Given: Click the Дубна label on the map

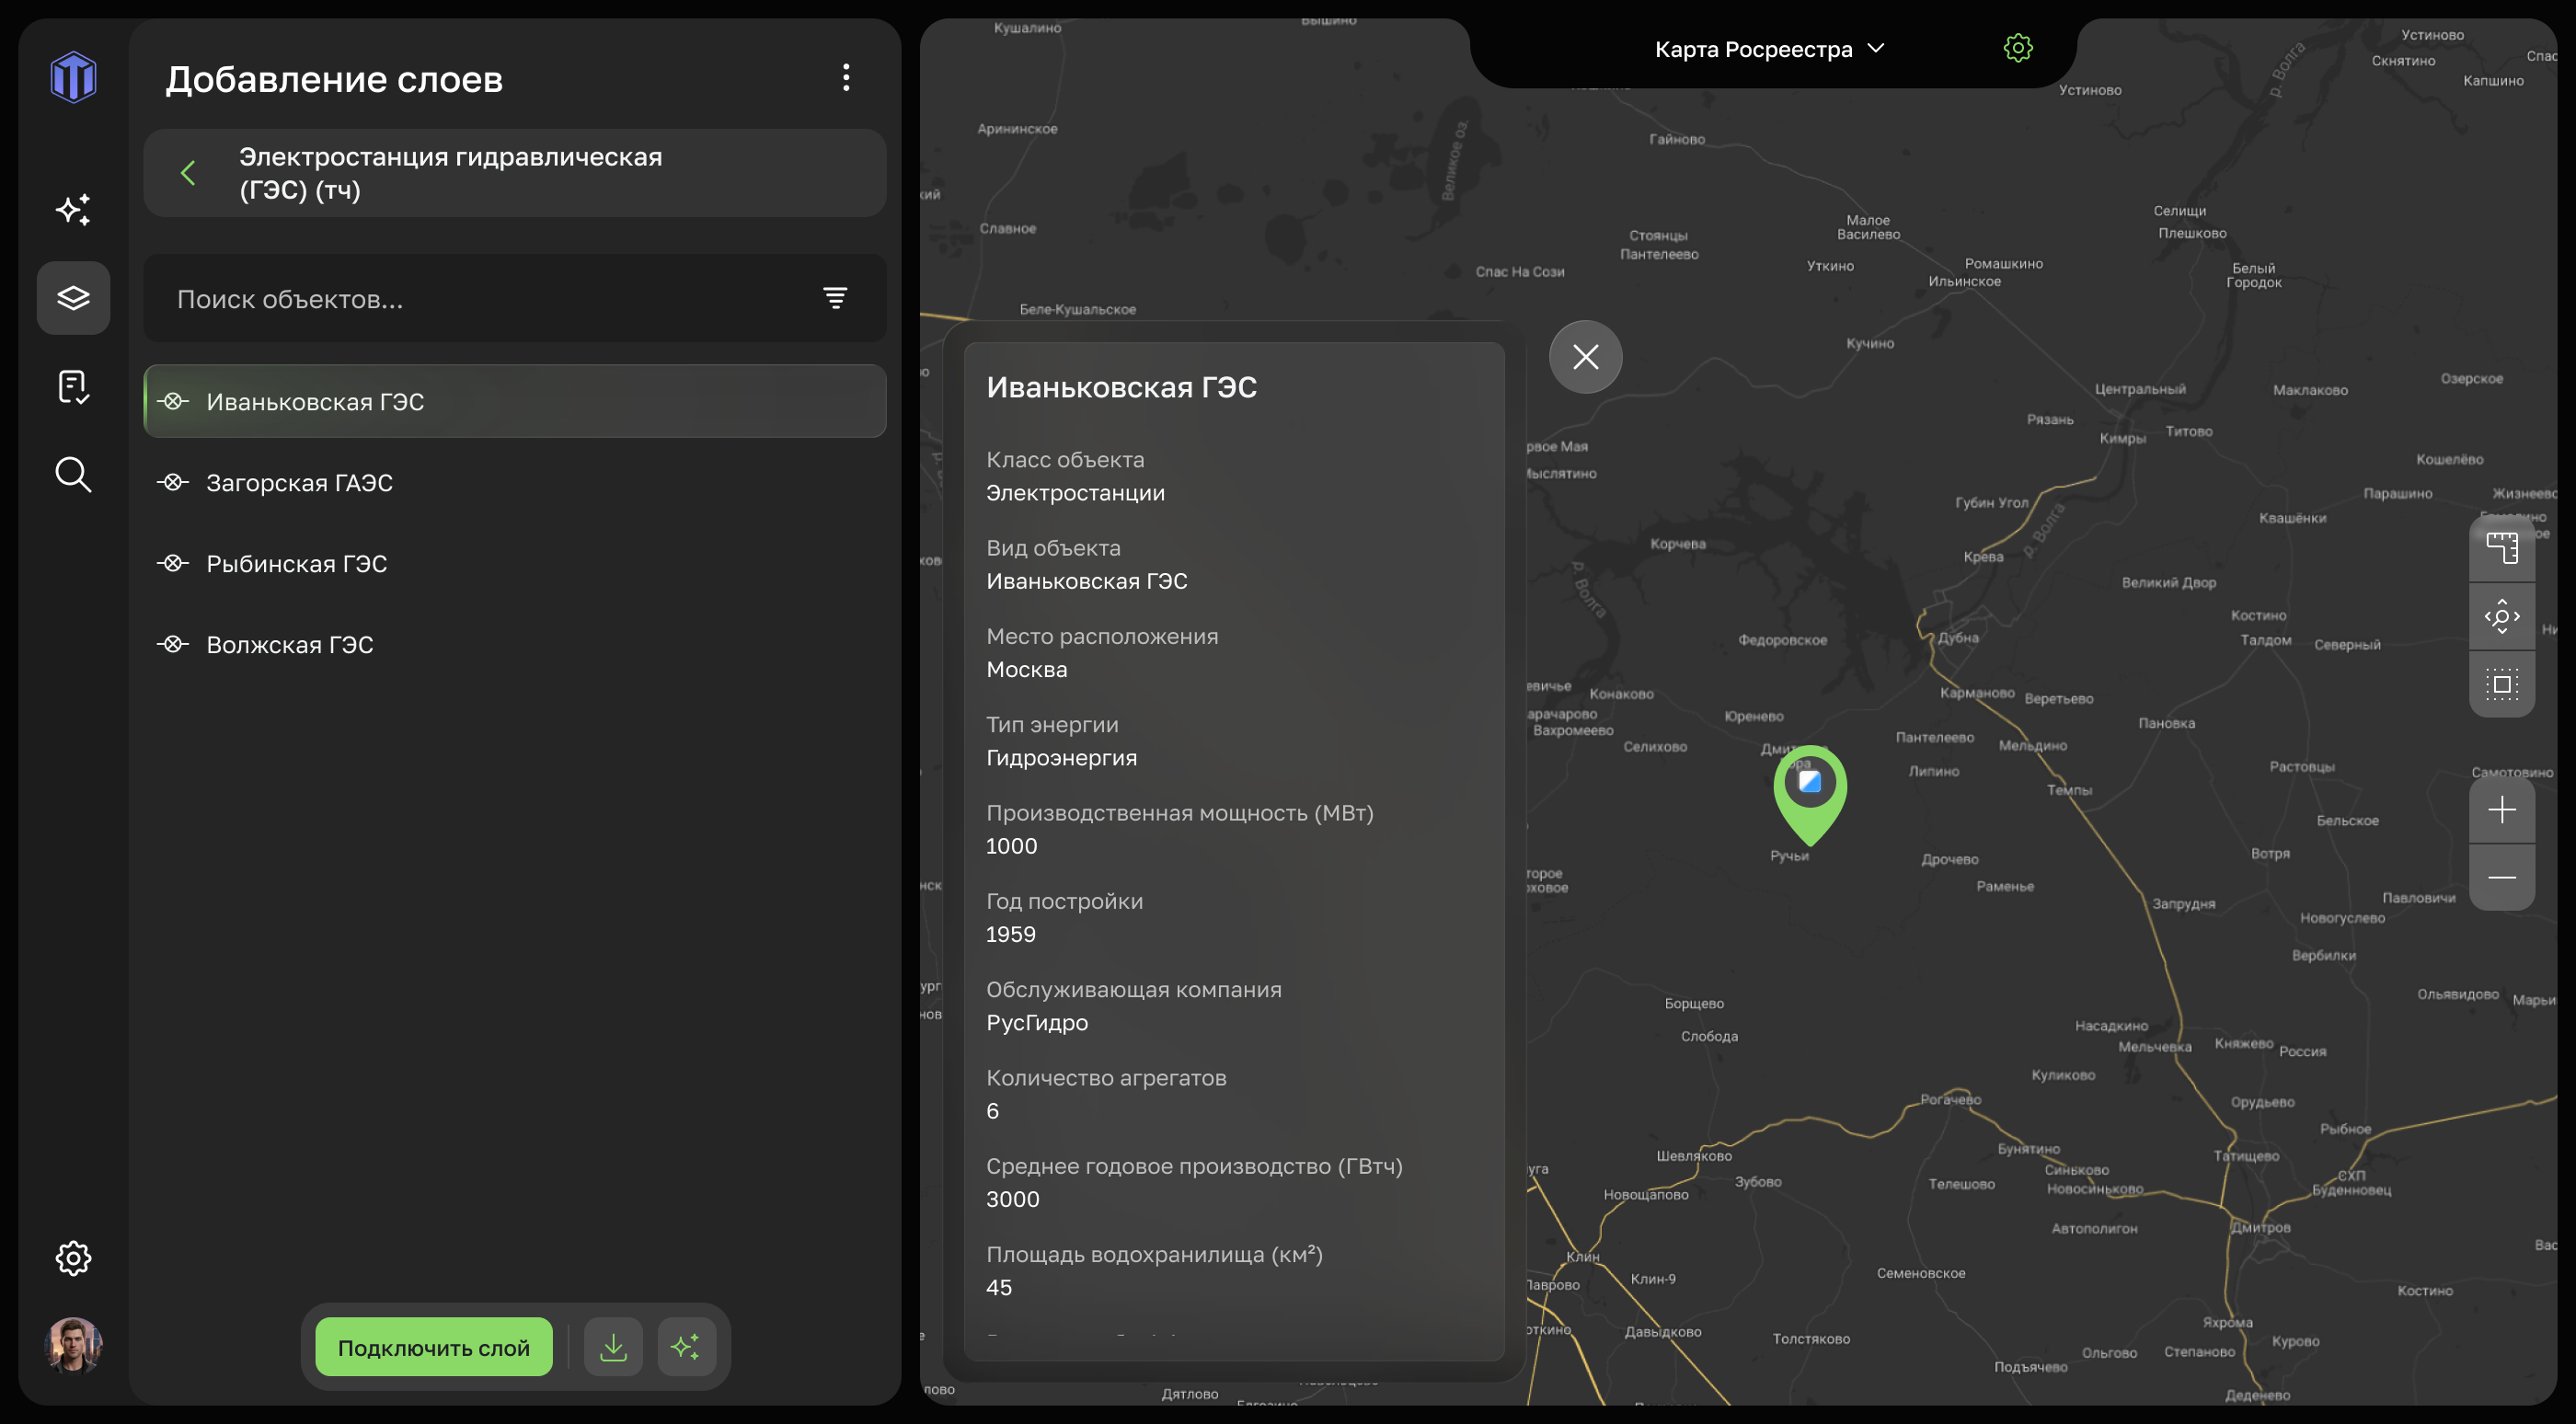Looking at the screenshot, I should coord(1958,638).
